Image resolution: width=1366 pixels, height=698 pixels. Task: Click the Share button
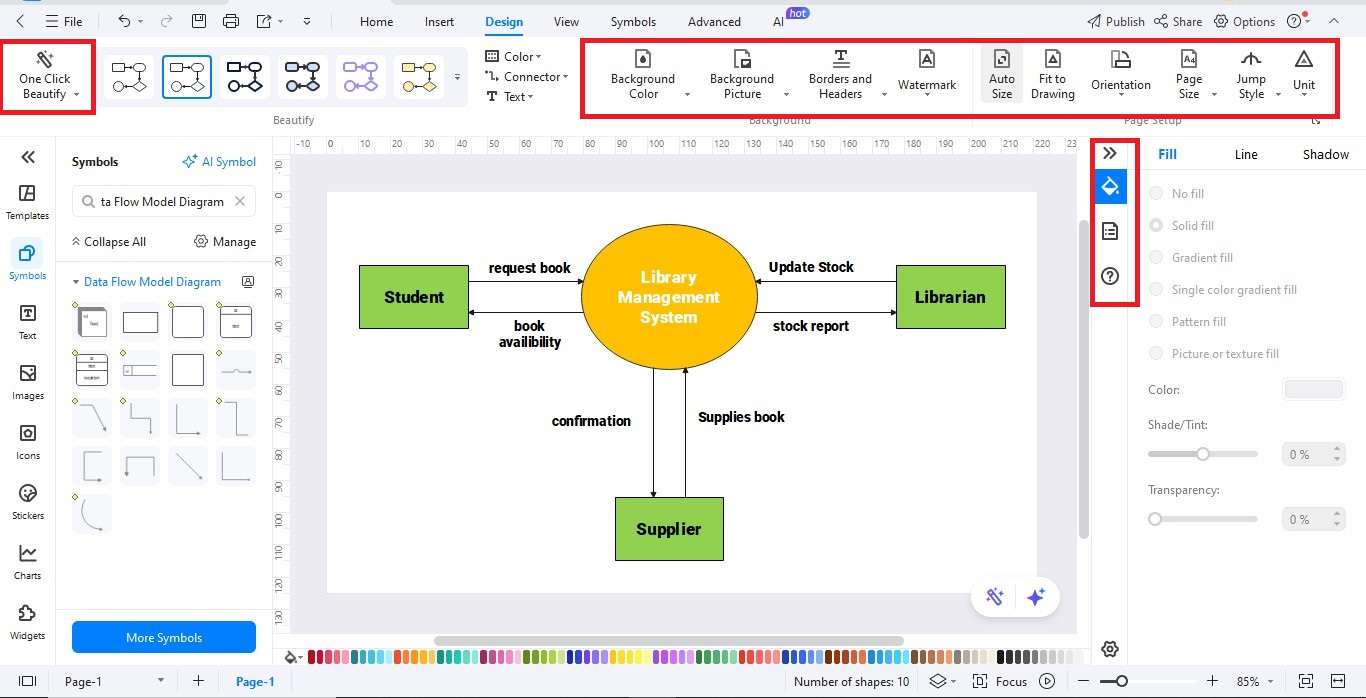tap(1178, 21)
